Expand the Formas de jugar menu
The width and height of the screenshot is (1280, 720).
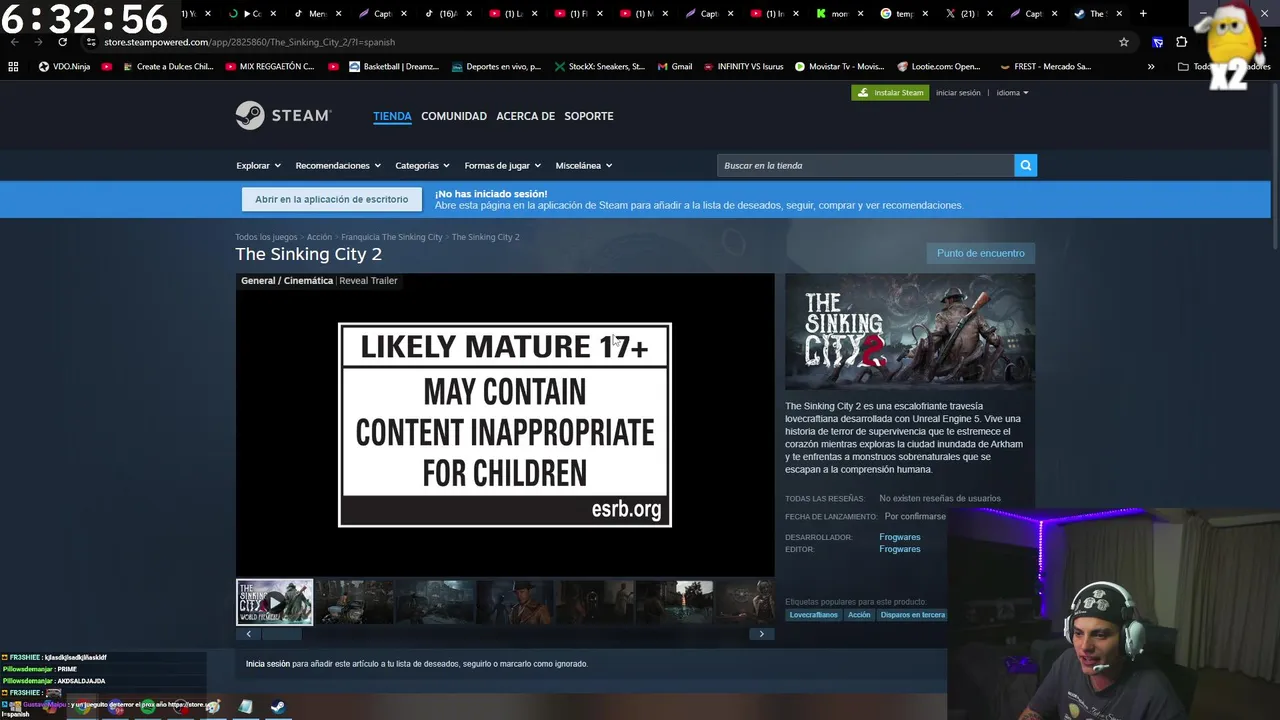502,165
